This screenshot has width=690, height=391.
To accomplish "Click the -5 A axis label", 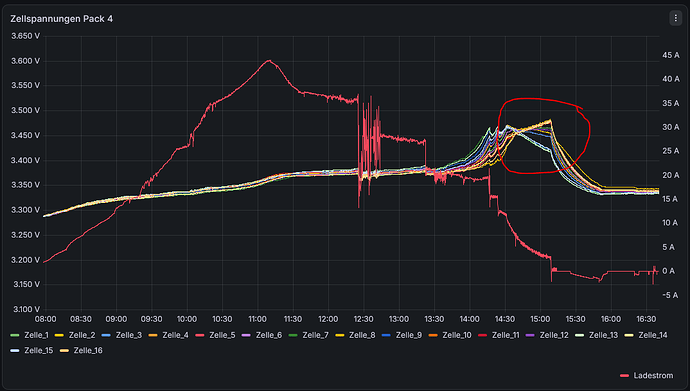I will click(x=671, y=295).
